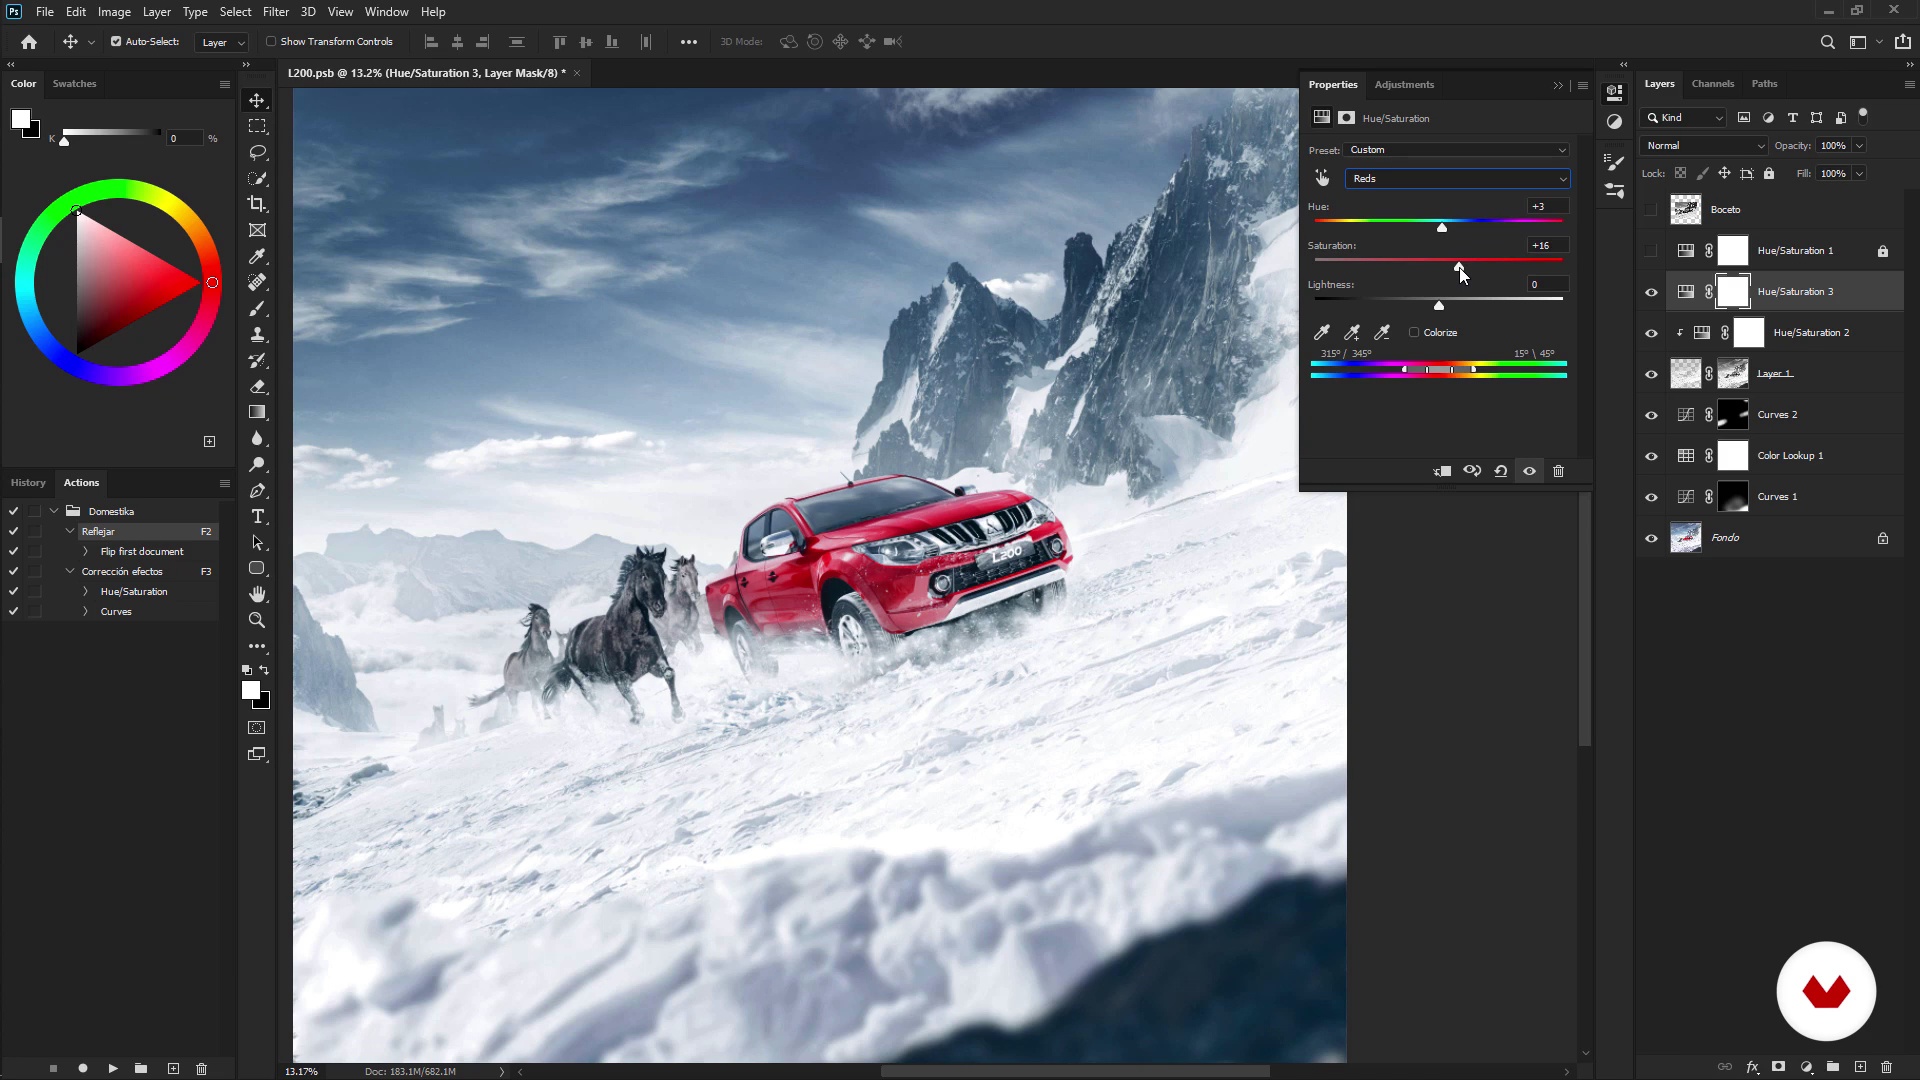Select the Crop tool
Image resolution: width=1920 pixels, height=1080 pixels.
click(257, 204)
